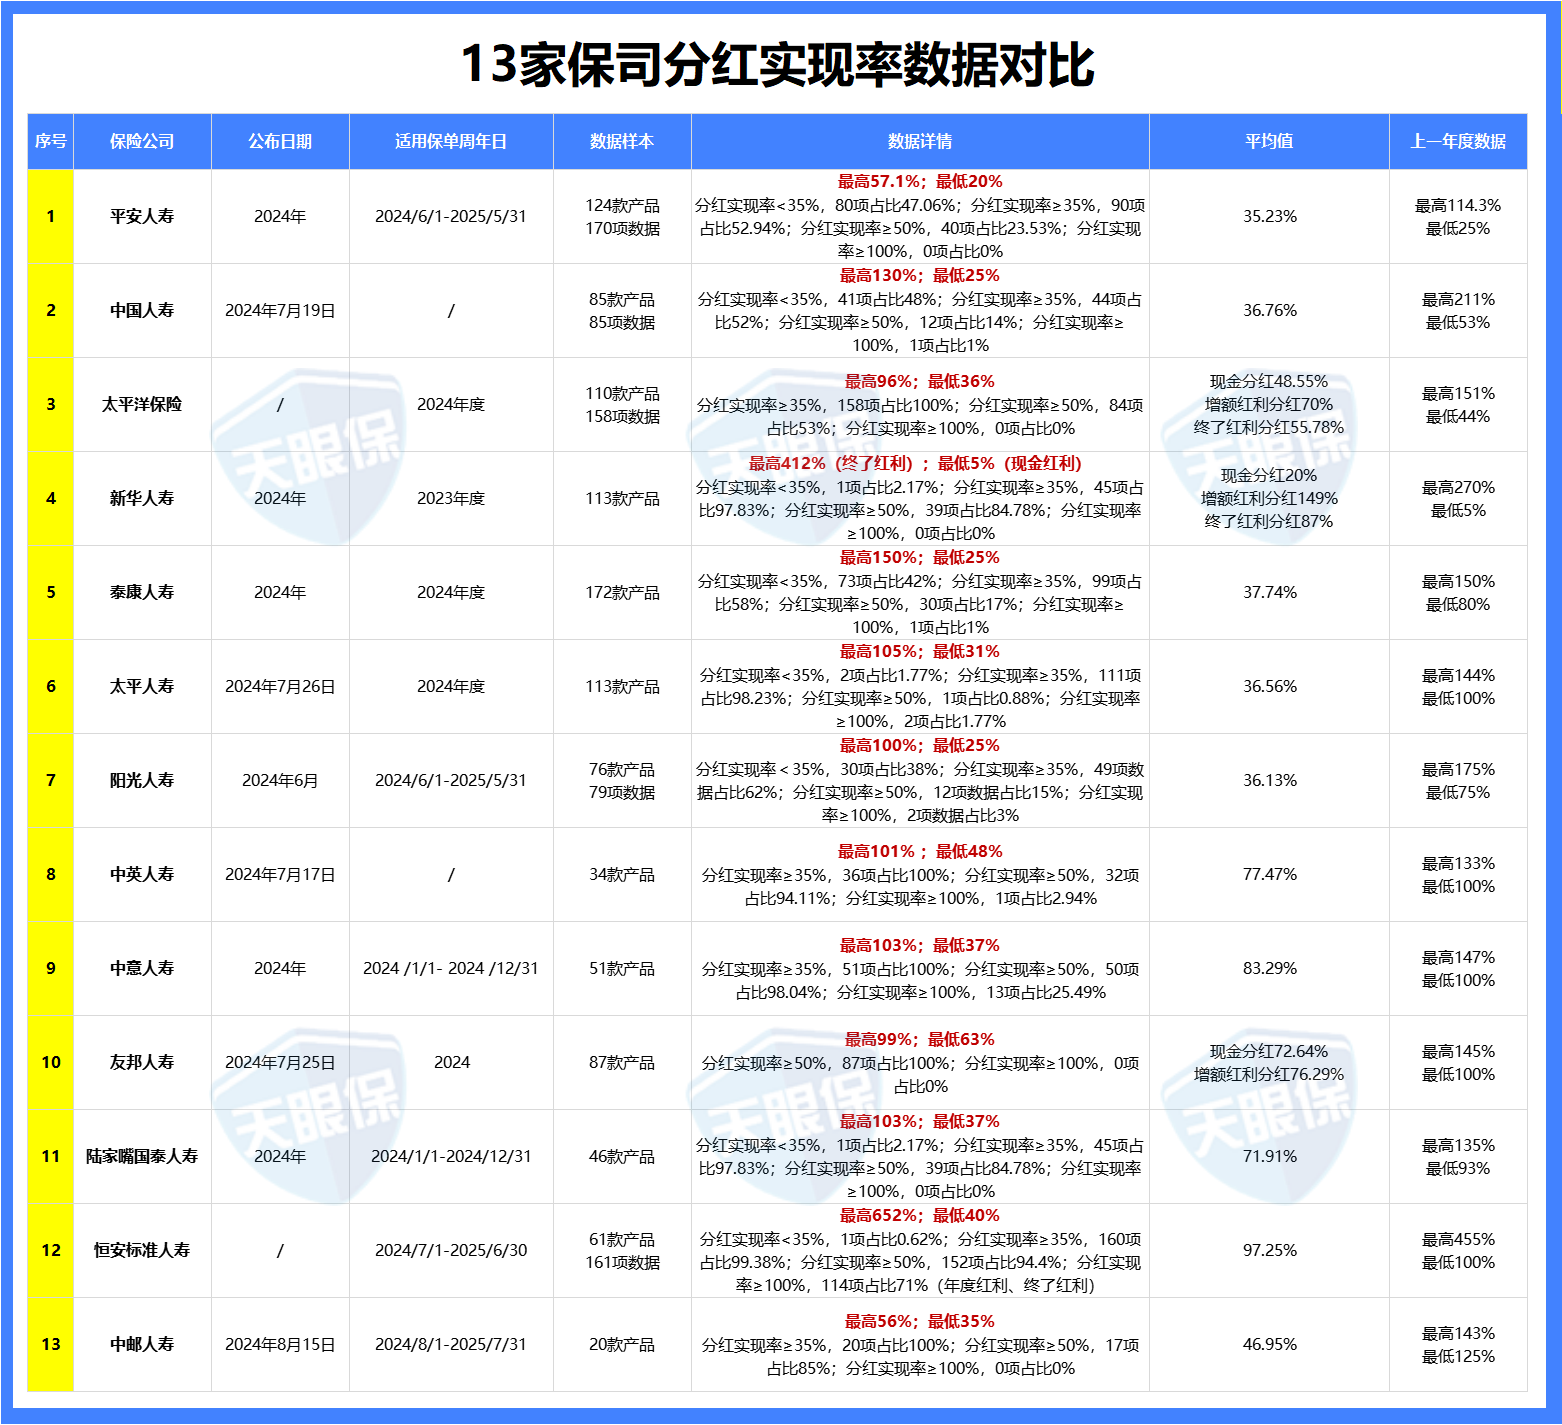点击"恒安标准人寿"的"最高652%"红字
Screen dimensions: 1562x1425
[x=921, y=1217]
